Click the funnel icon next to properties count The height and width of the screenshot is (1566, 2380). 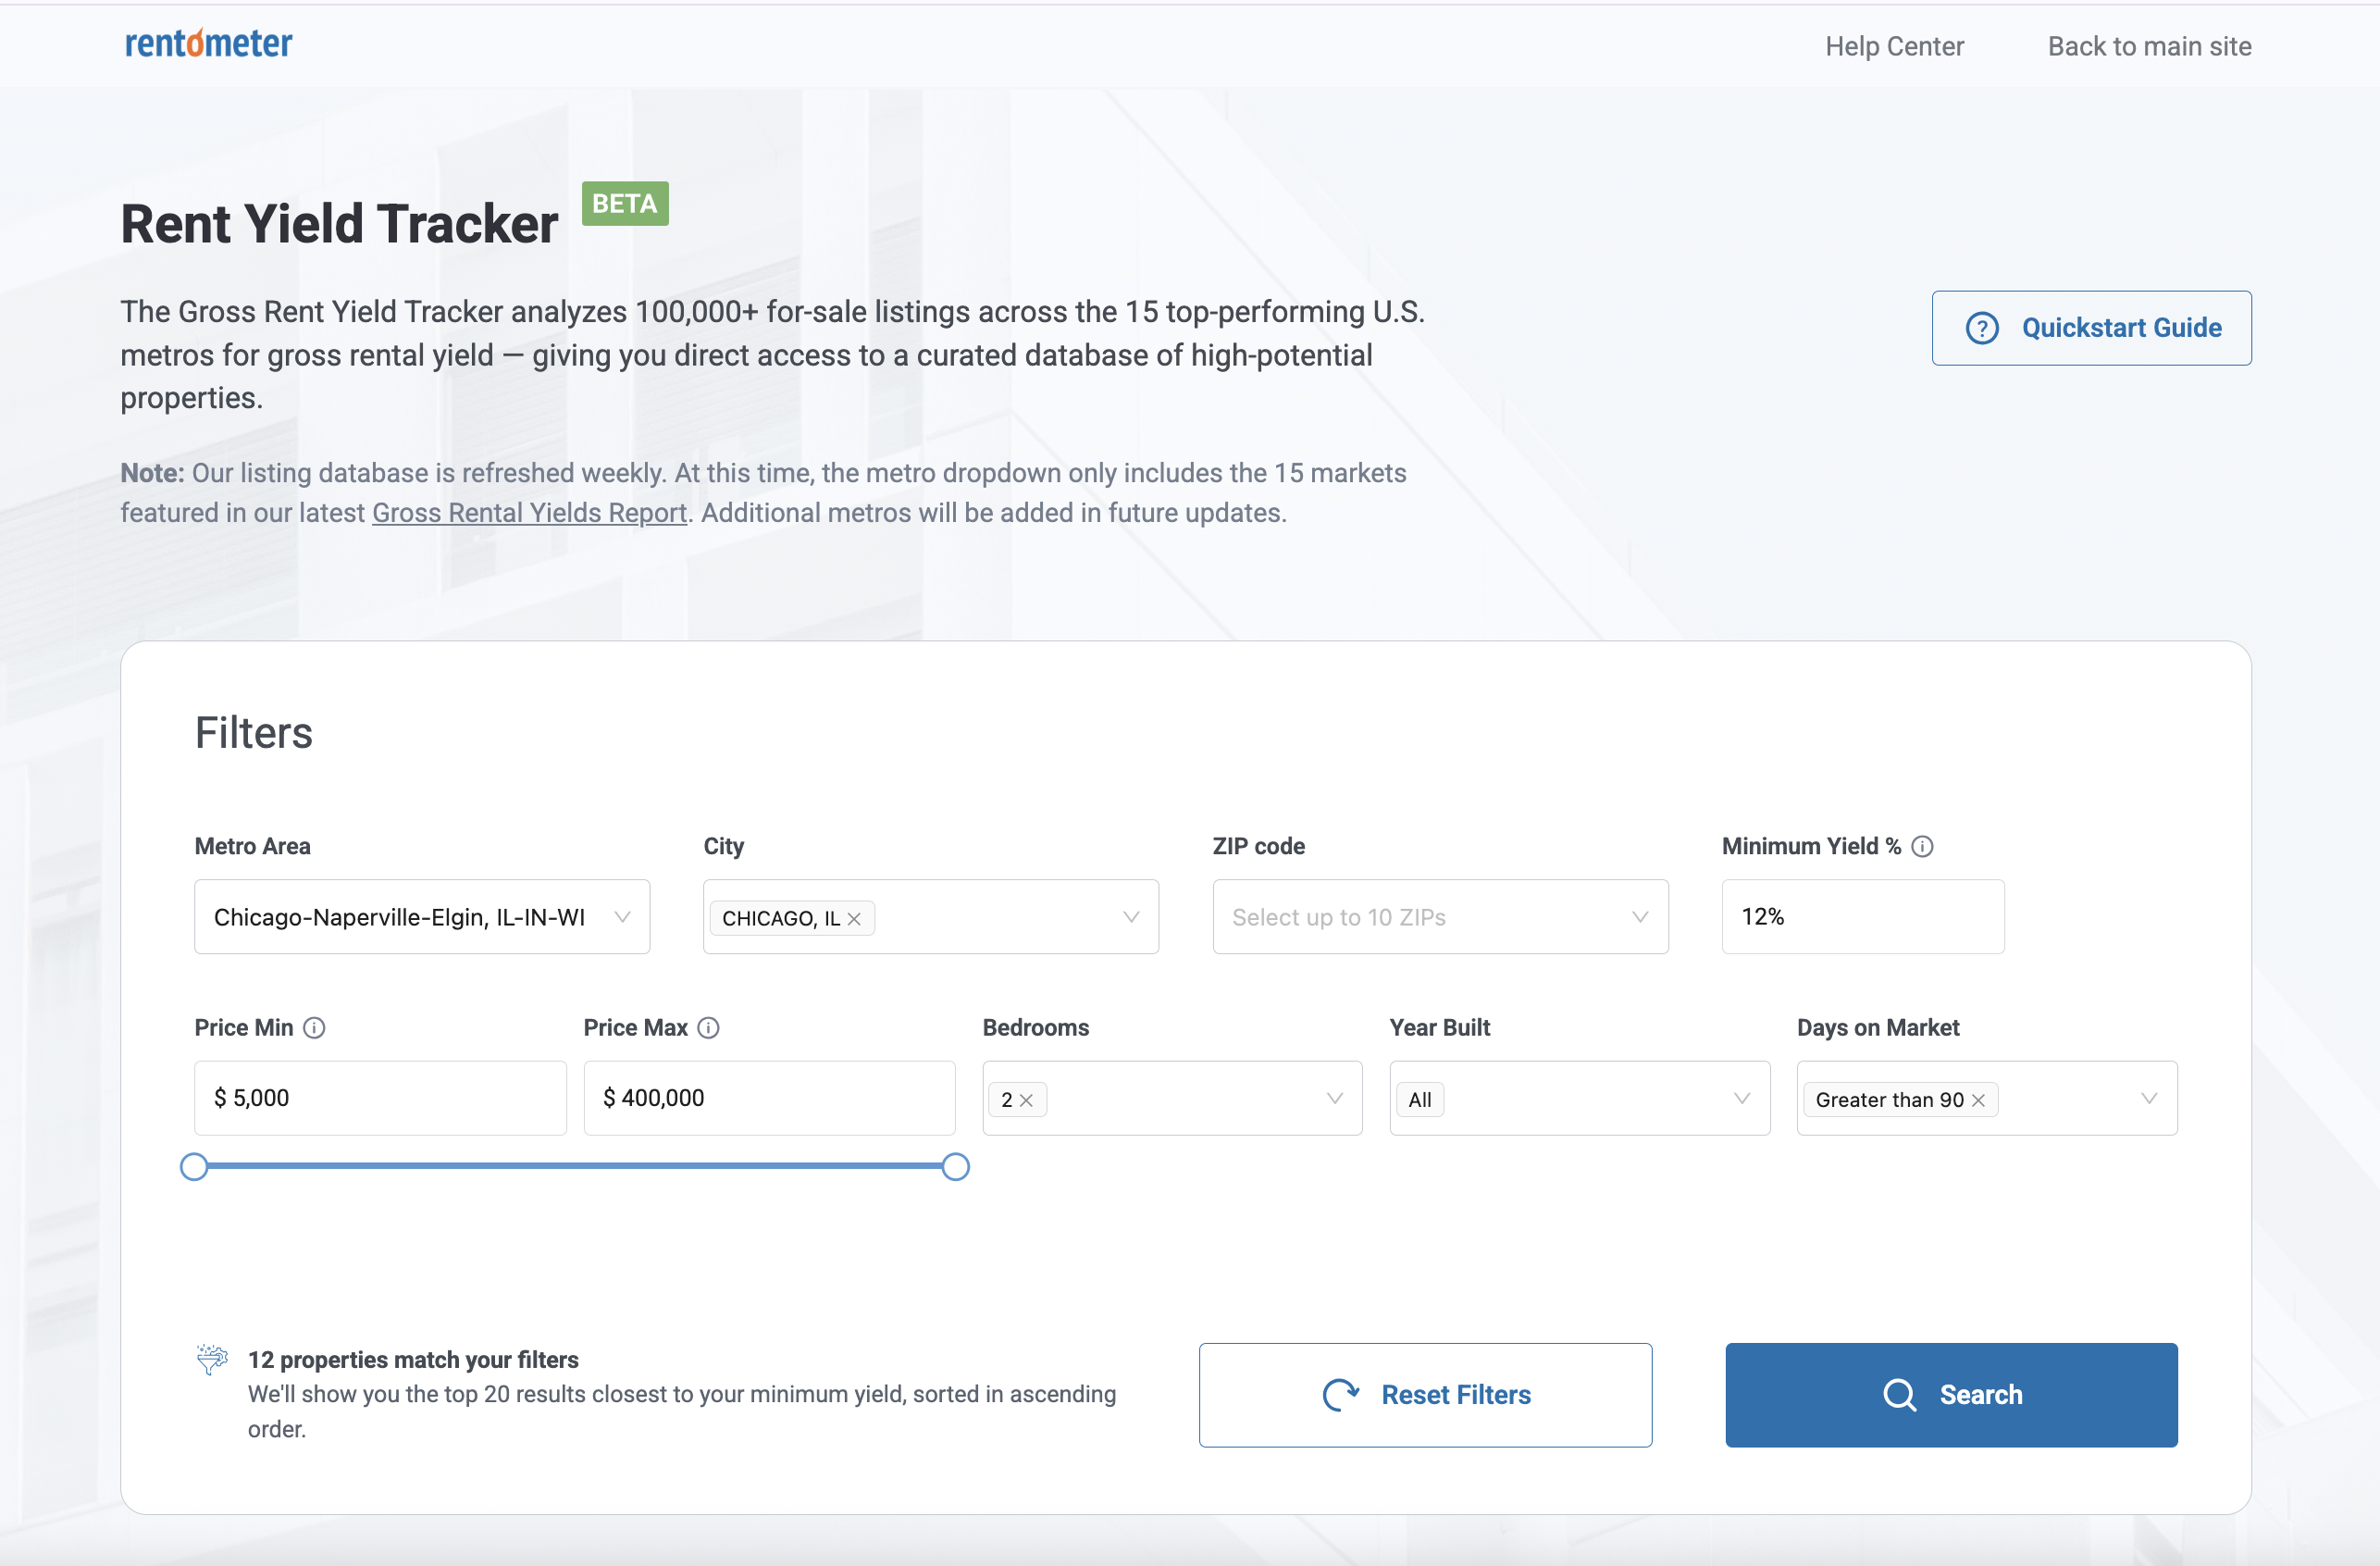click(x=212, y=1360)
